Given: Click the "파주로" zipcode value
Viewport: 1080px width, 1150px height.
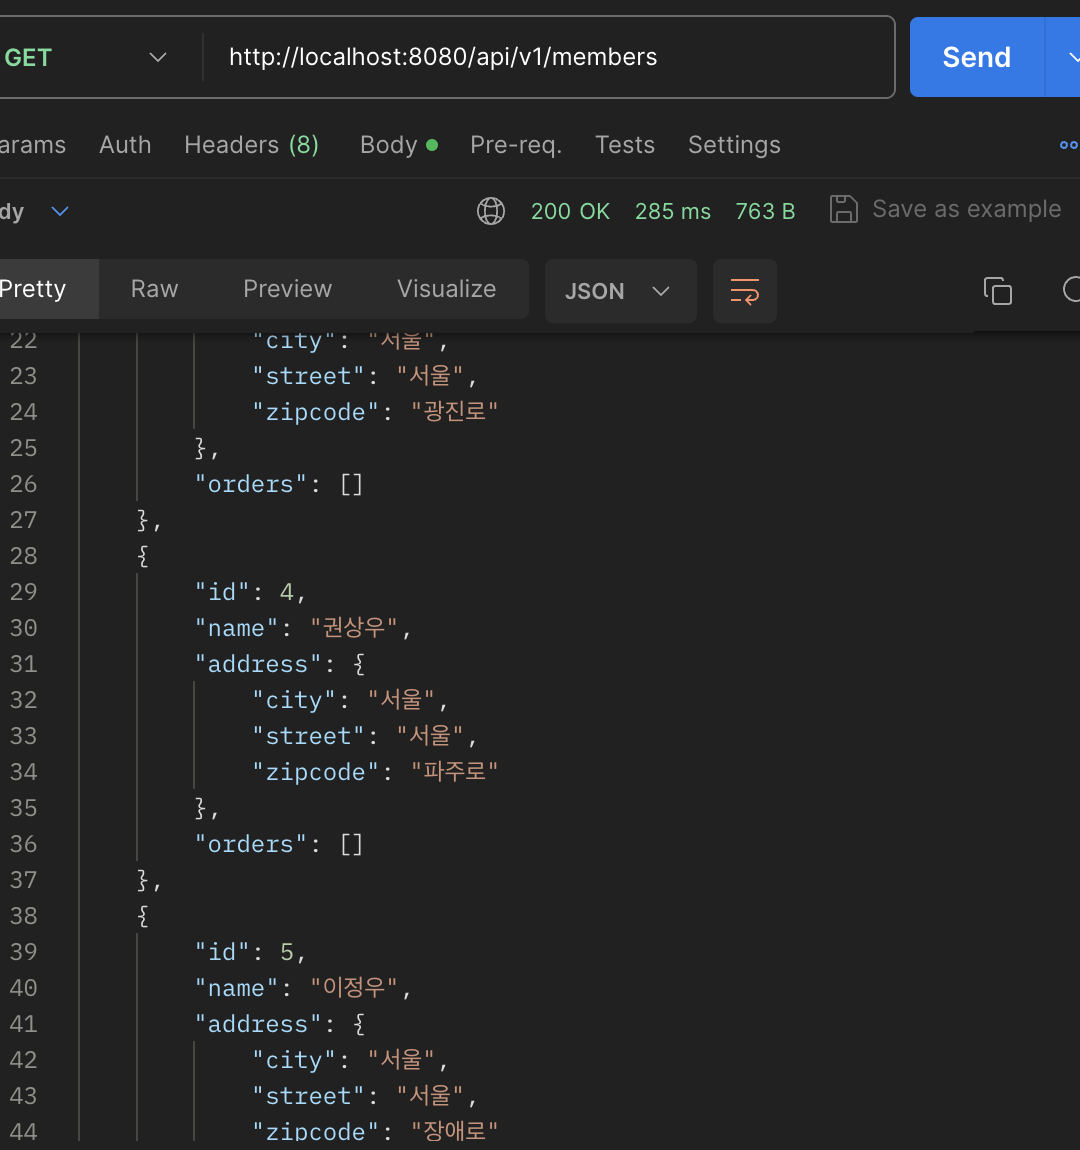Looking at the screenshot, I should pyautogui.click(x=455, y=772).
